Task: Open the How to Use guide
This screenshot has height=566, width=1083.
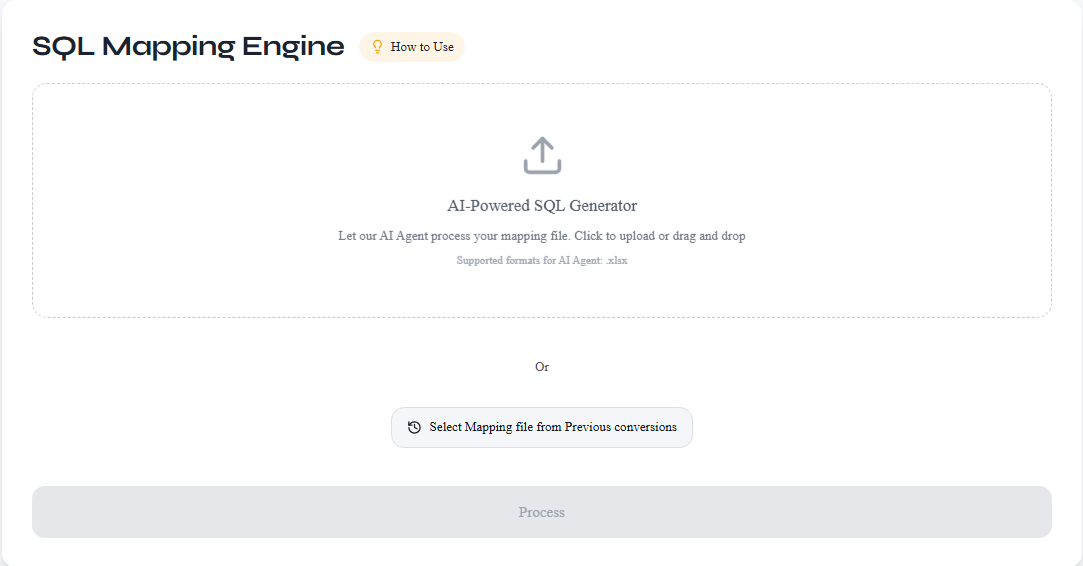Action: tap(412, 47)
